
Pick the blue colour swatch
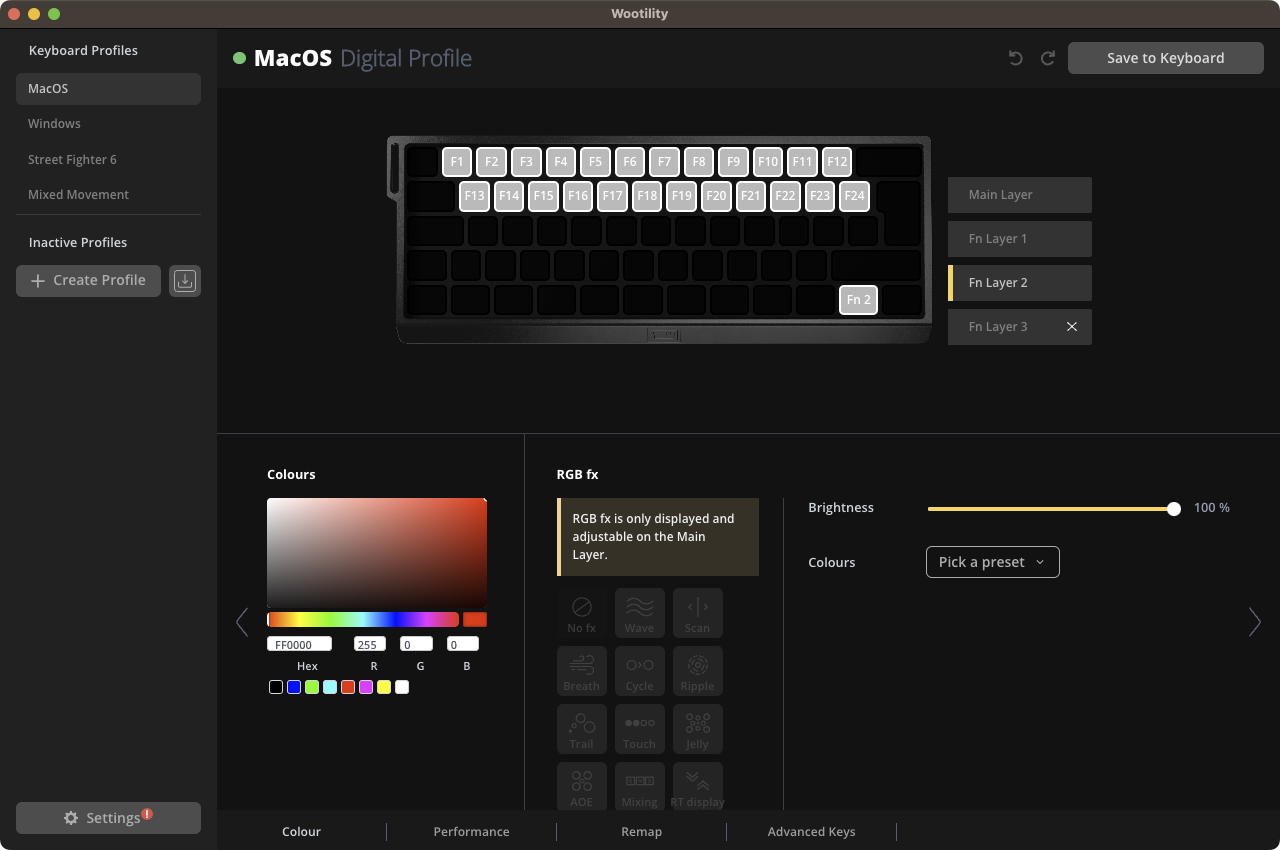pos(294,687)
